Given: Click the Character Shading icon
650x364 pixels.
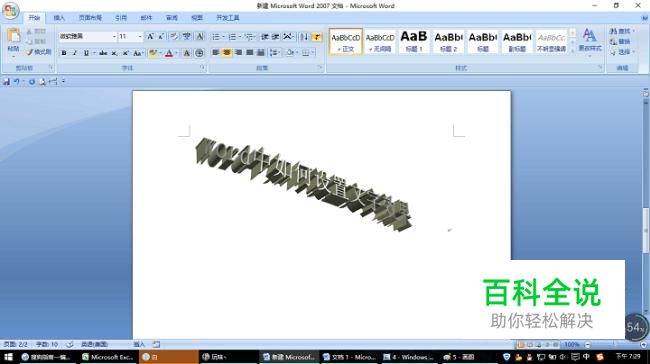Looking at the screenshot, I should tap(187, 53).
